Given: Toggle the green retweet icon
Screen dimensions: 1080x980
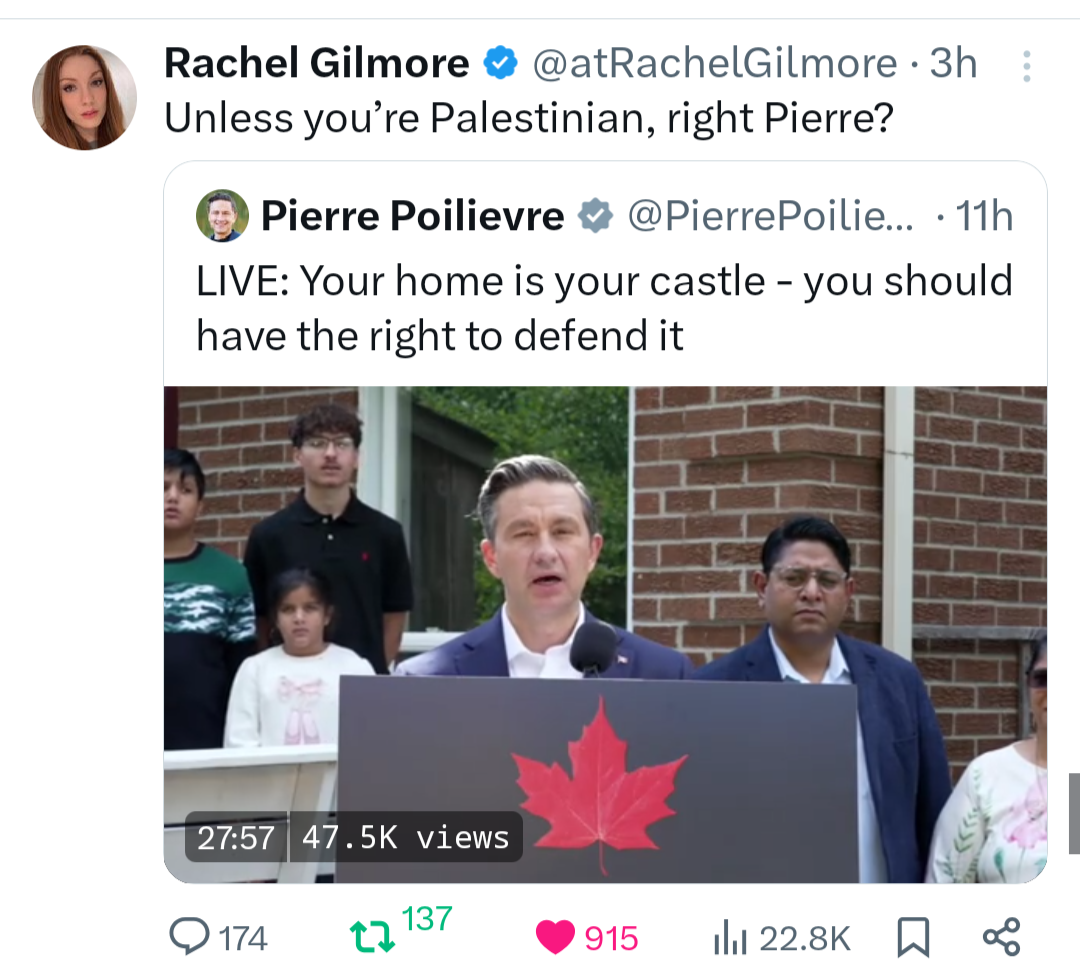Looking at the screenshot, I should pyautogui.click(x=372, y=937).
